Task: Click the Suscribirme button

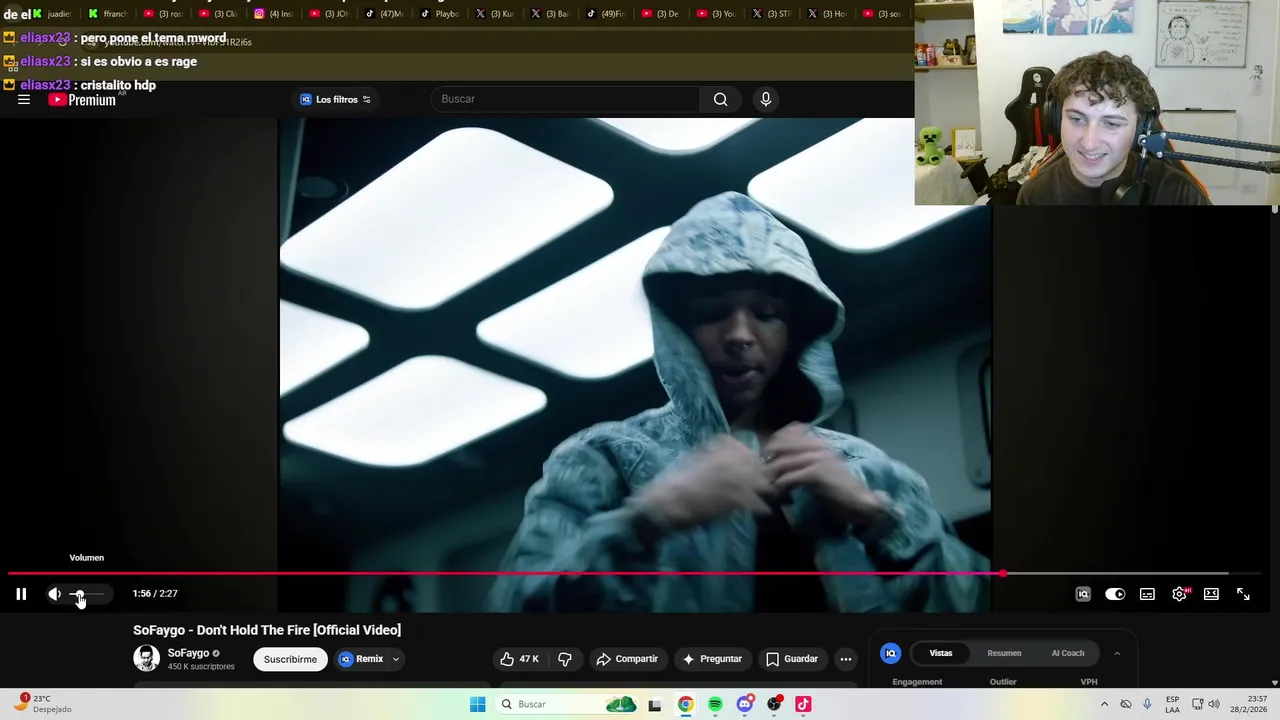Action: point(290,659)
